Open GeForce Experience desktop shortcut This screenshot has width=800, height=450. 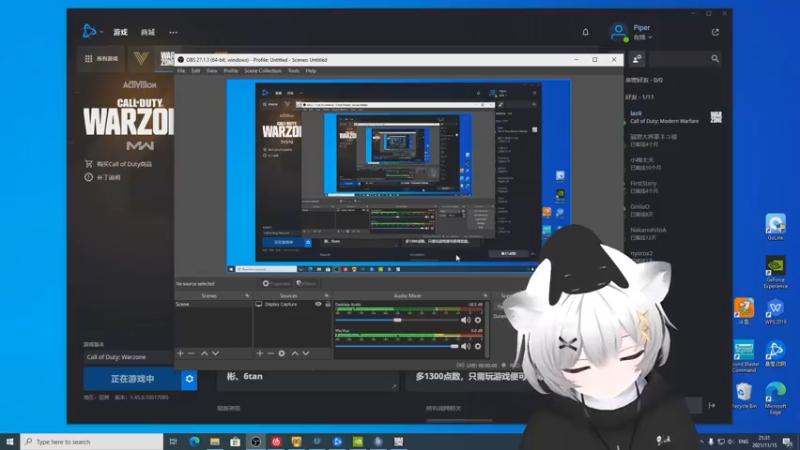(776, 272)
